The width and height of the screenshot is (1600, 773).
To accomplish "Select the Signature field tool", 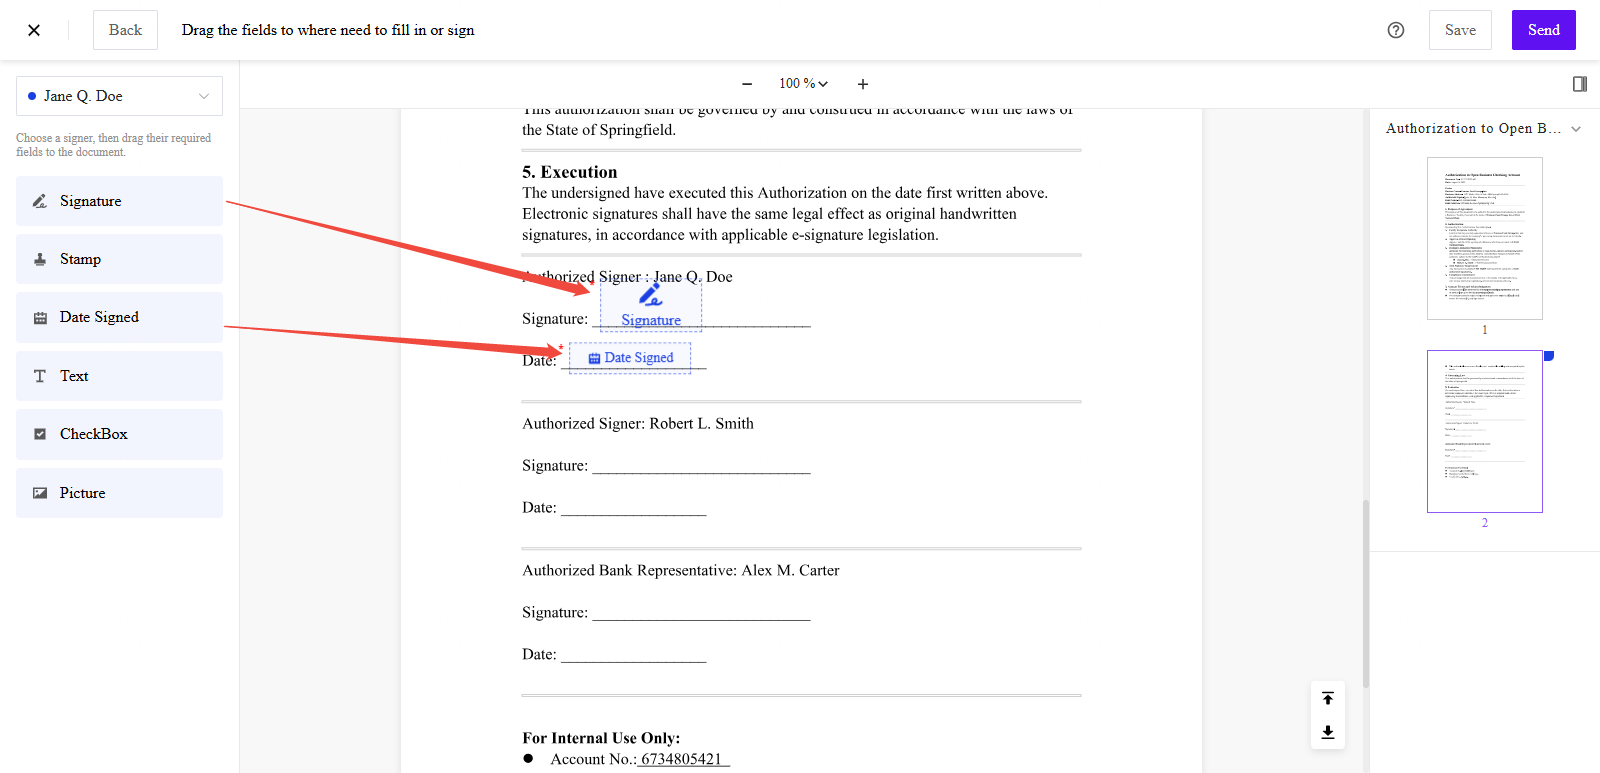I will click(119, 201).
